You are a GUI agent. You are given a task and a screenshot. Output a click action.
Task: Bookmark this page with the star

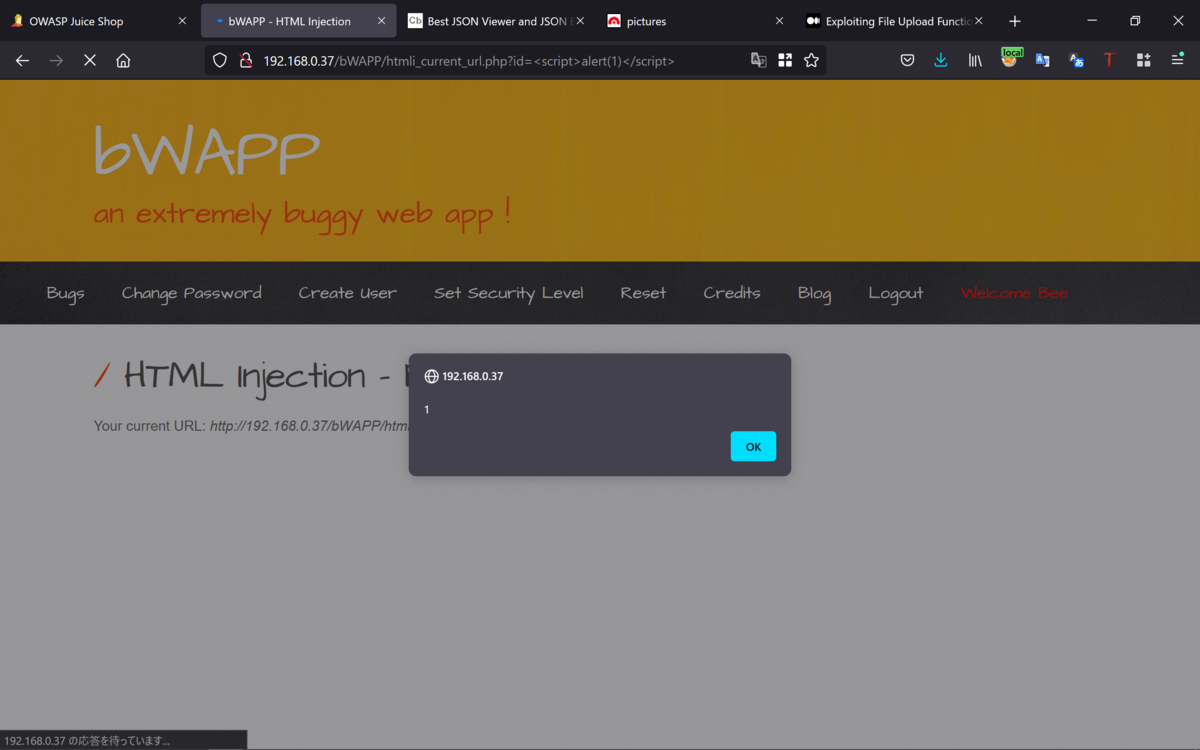811,60
